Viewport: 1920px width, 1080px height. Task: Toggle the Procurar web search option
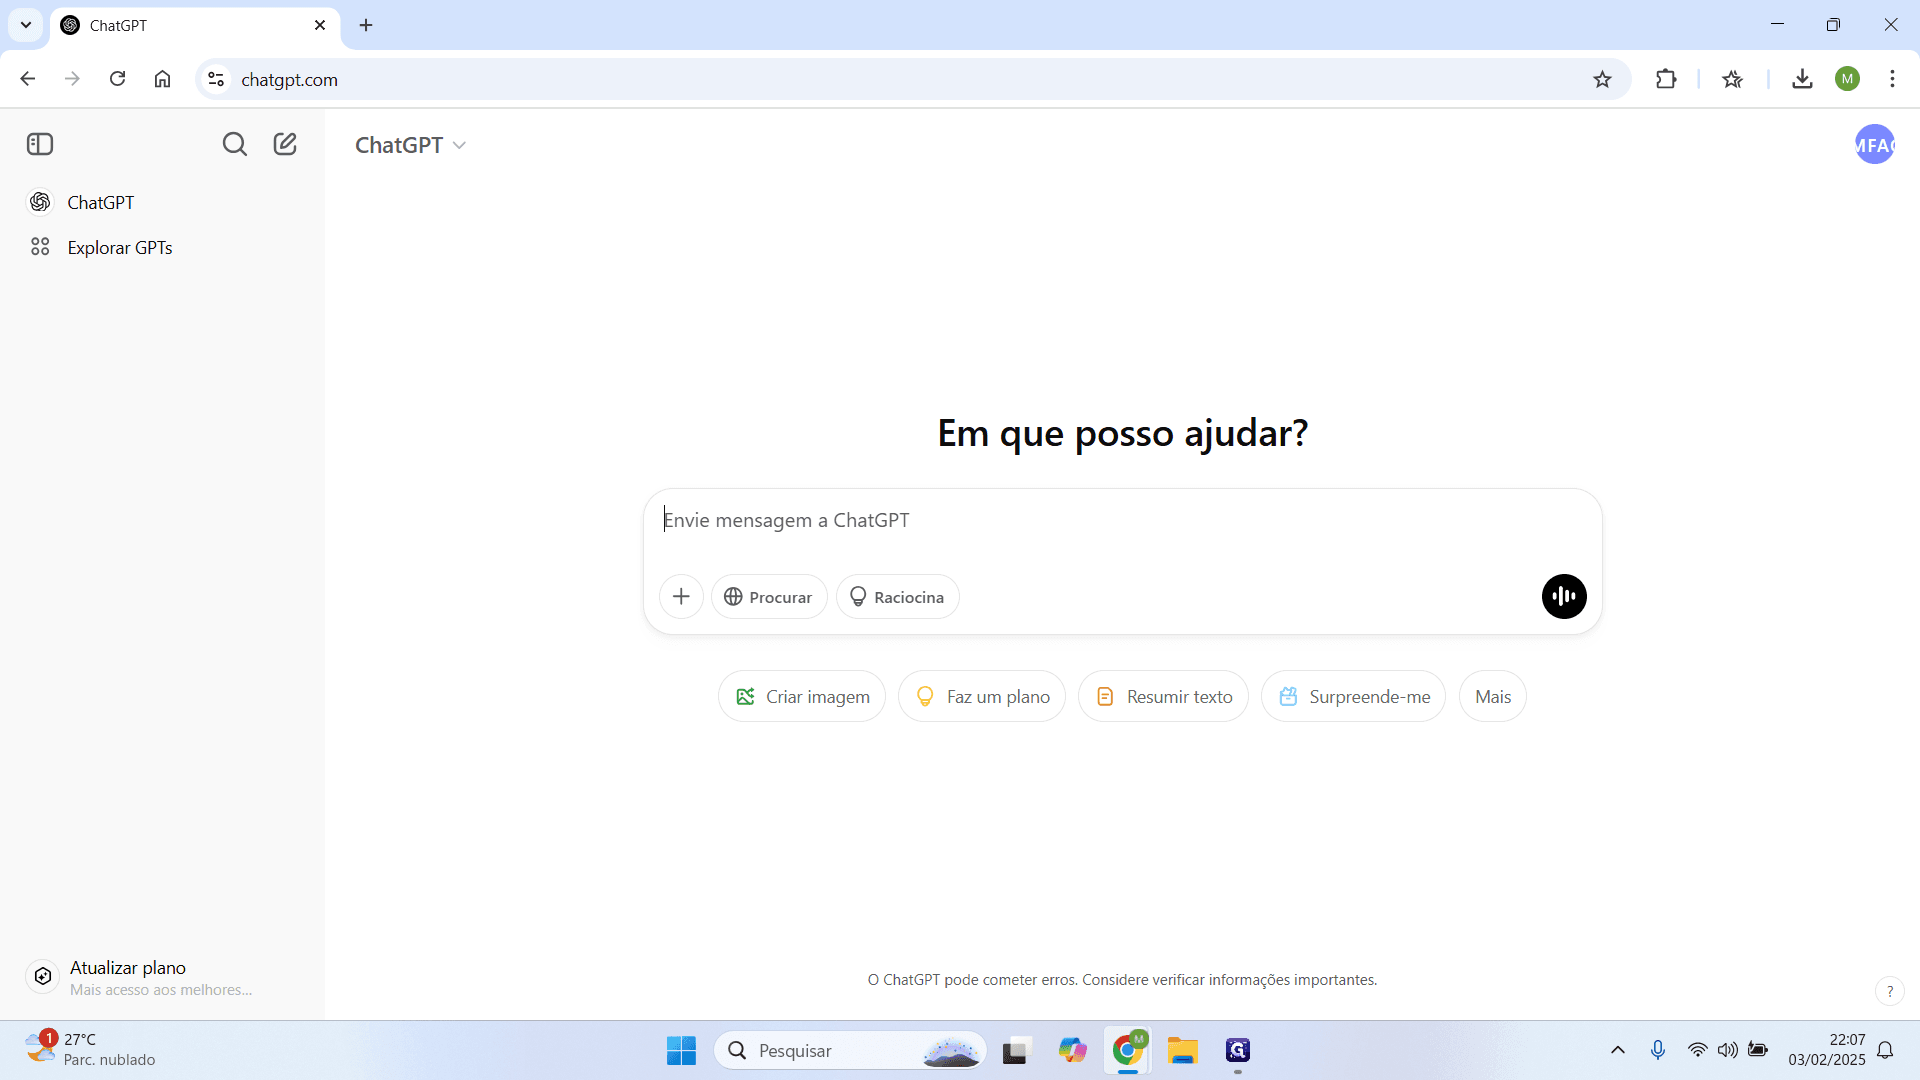tap(768, 597)
